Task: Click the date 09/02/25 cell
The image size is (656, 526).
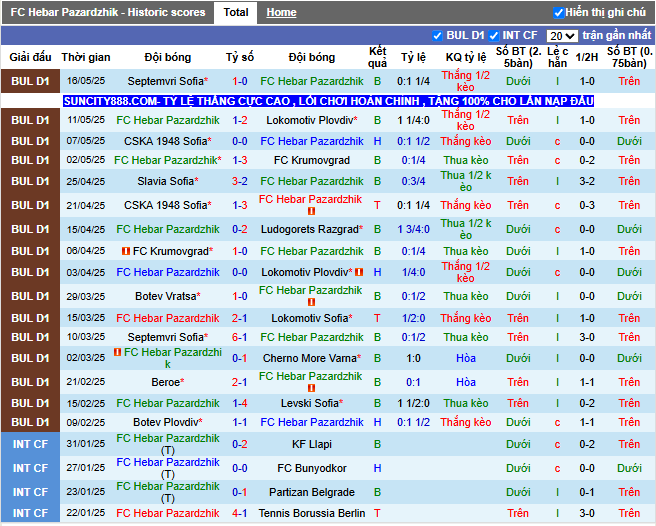Action: coord(86,422)
